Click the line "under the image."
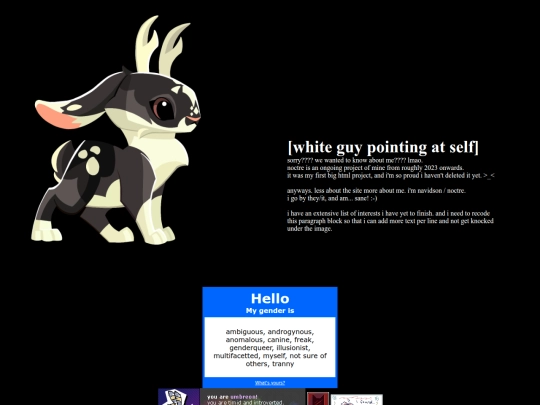540x405 pixels. tap(309, 229)
